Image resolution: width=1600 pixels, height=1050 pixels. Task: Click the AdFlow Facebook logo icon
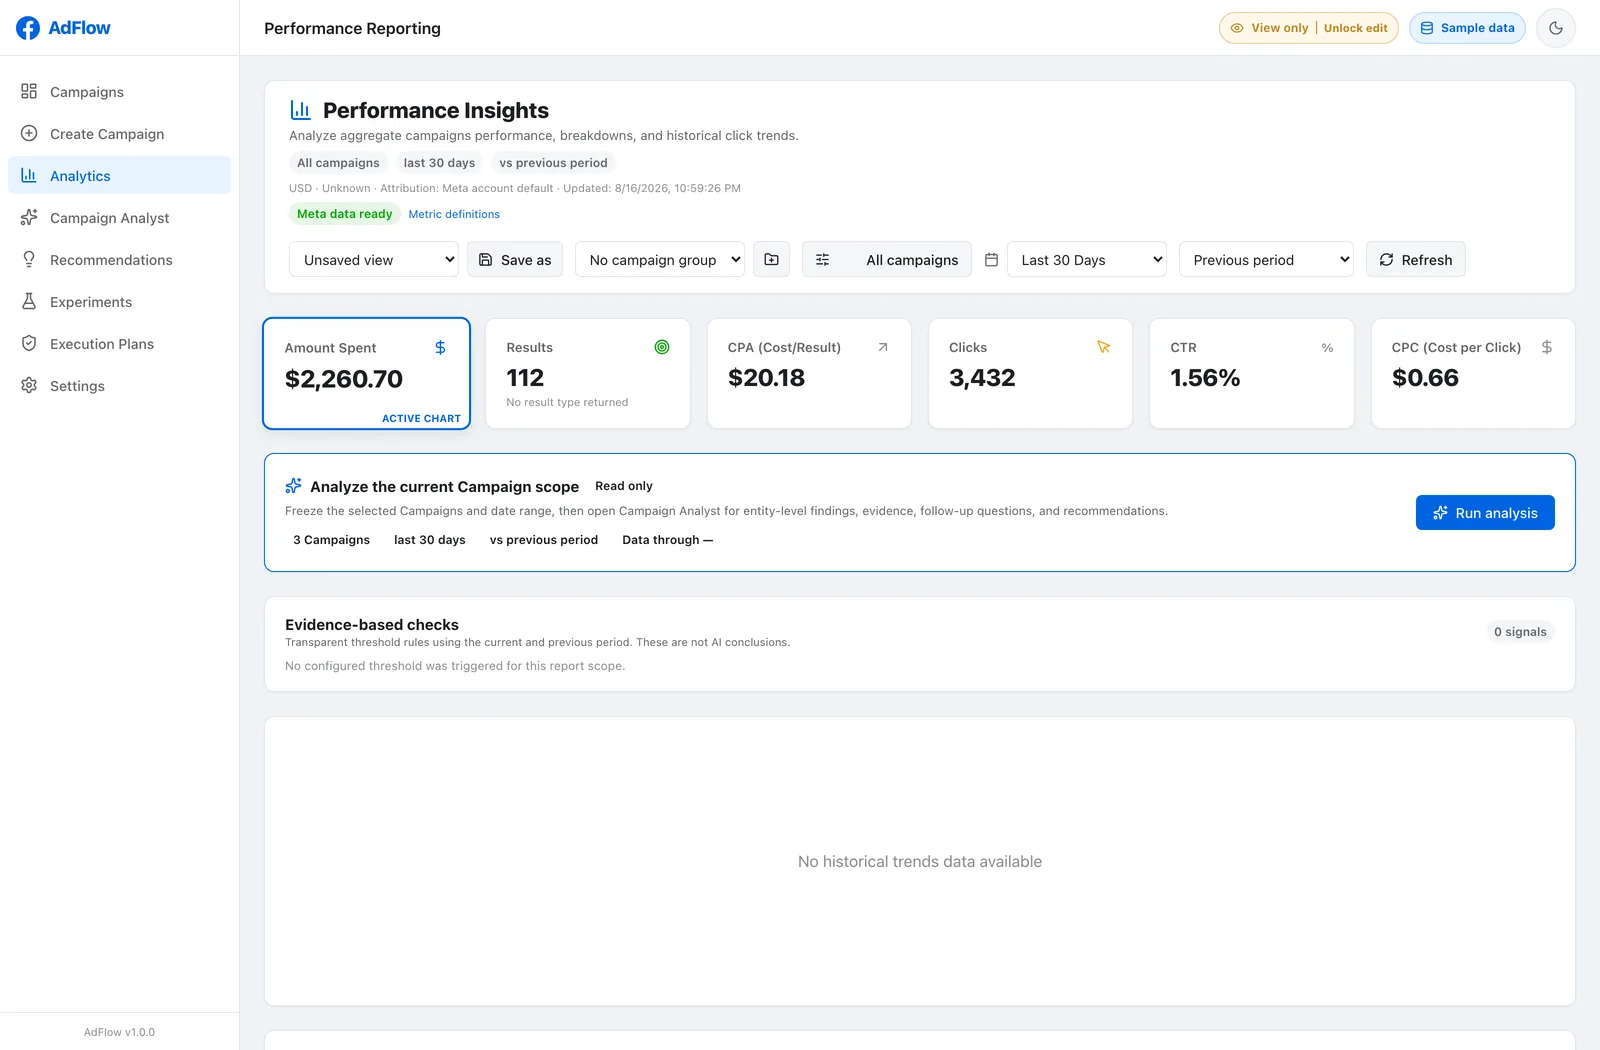(x=28, y=28)
